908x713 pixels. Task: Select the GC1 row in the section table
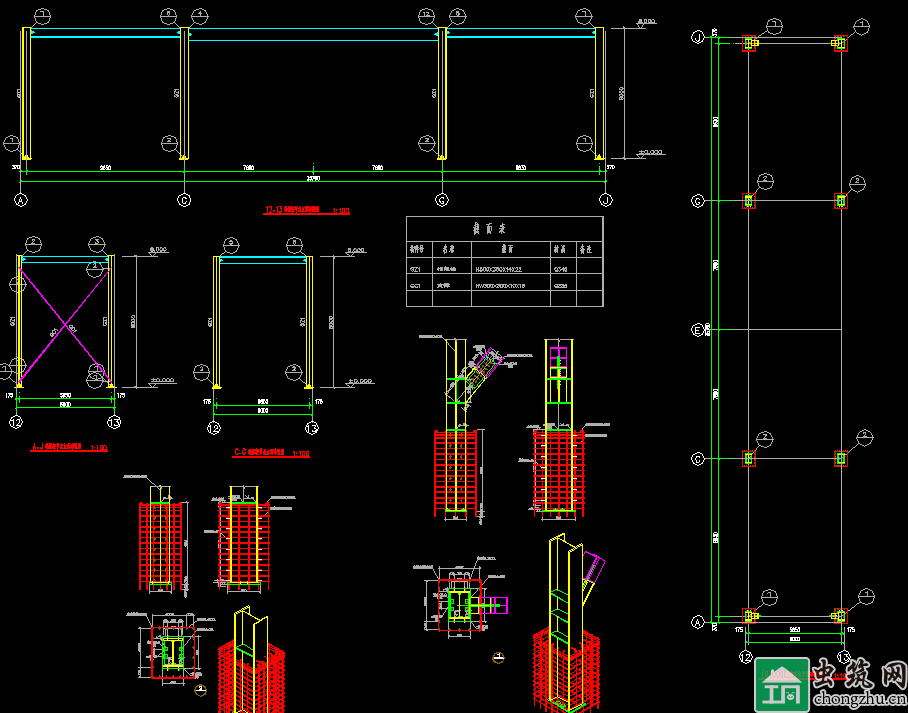click(505, 285)
